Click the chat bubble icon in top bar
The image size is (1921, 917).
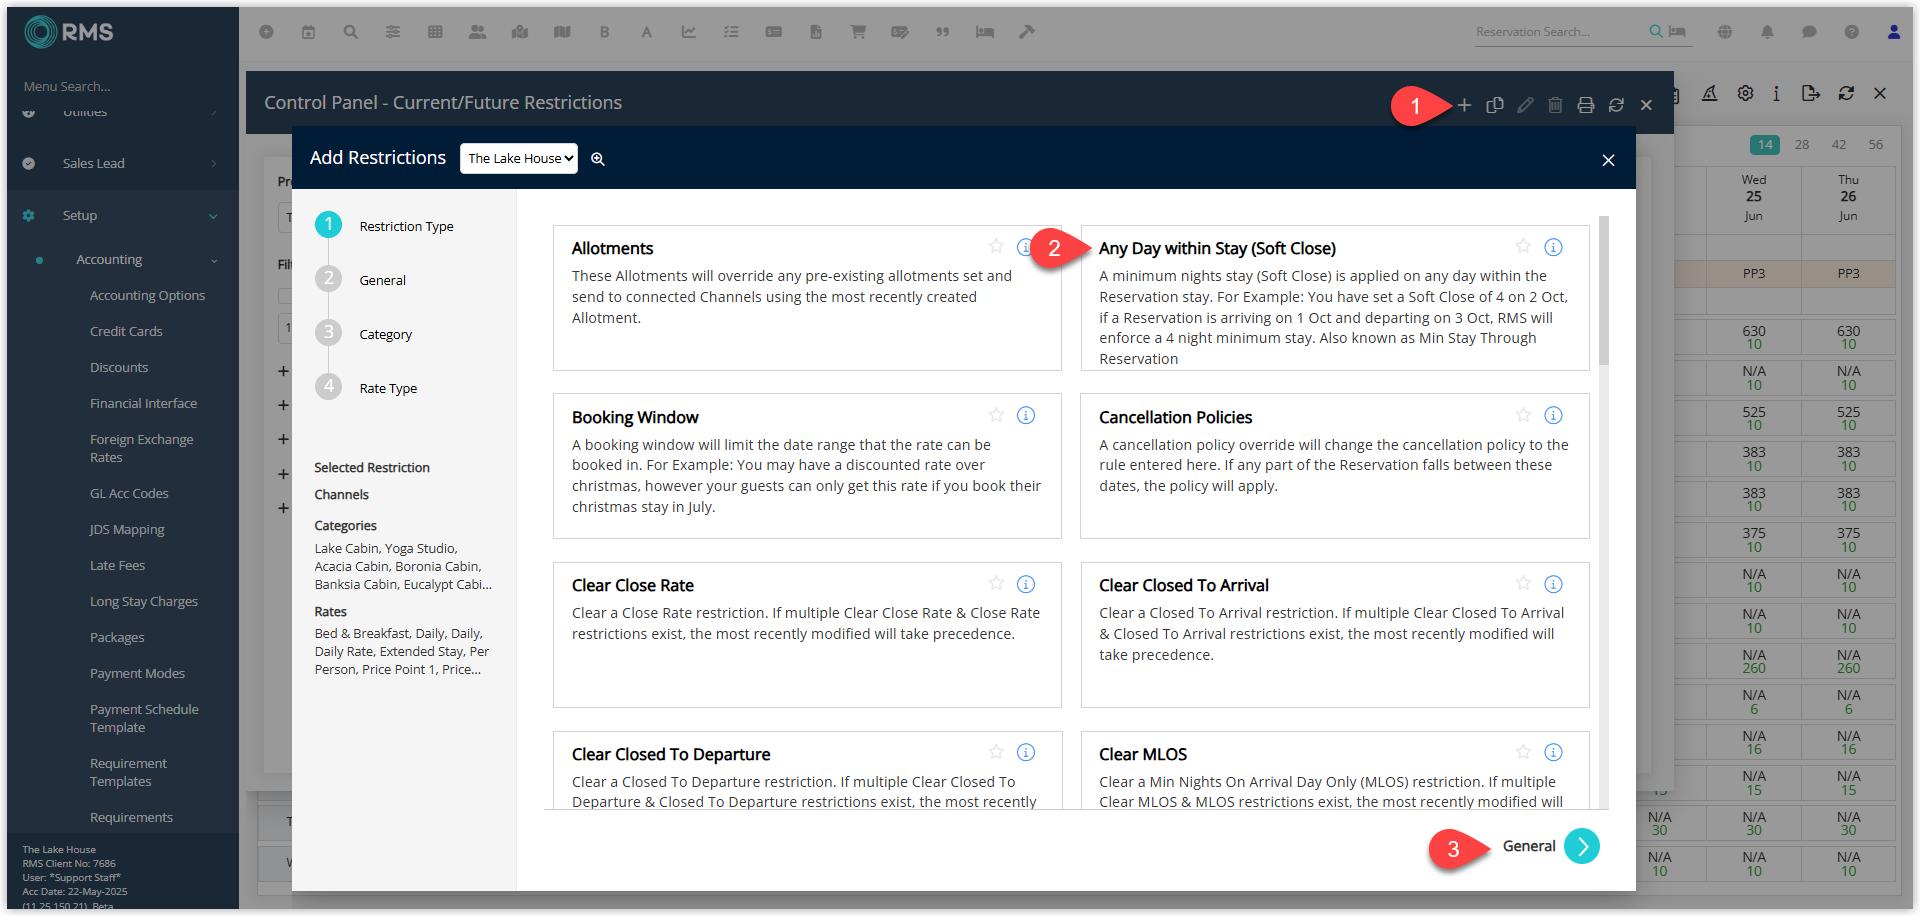(1809, 32)
